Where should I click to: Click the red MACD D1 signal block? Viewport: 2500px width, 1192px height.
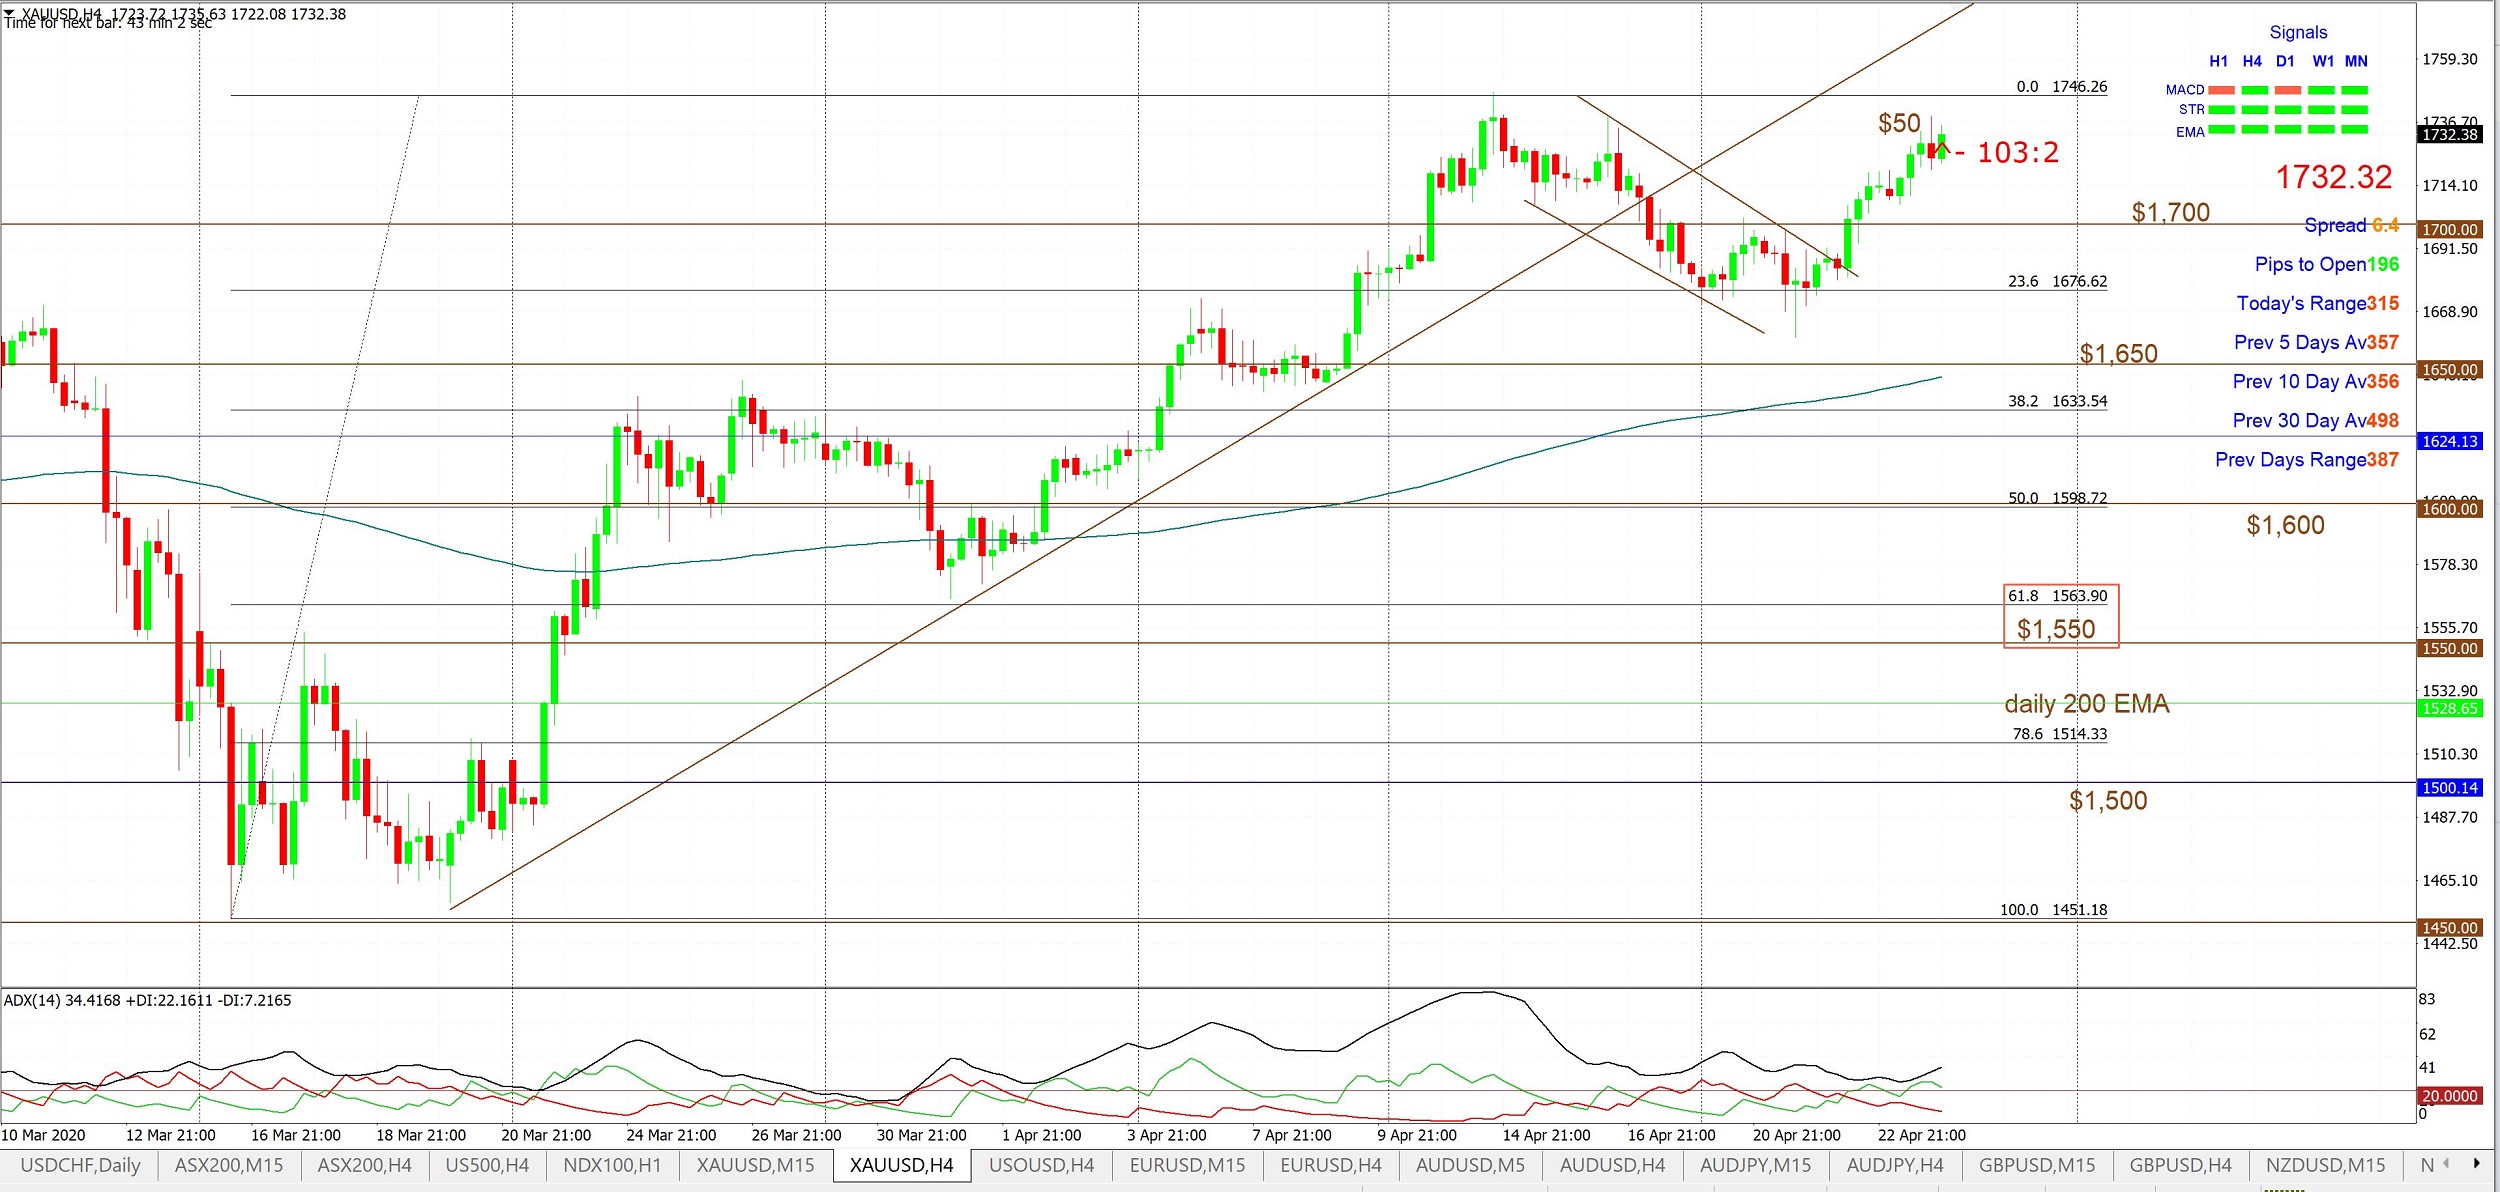[x=2288, y=90]
